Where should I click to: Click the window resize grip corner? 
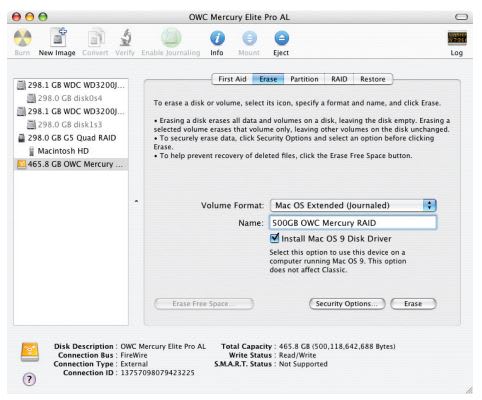468,389
